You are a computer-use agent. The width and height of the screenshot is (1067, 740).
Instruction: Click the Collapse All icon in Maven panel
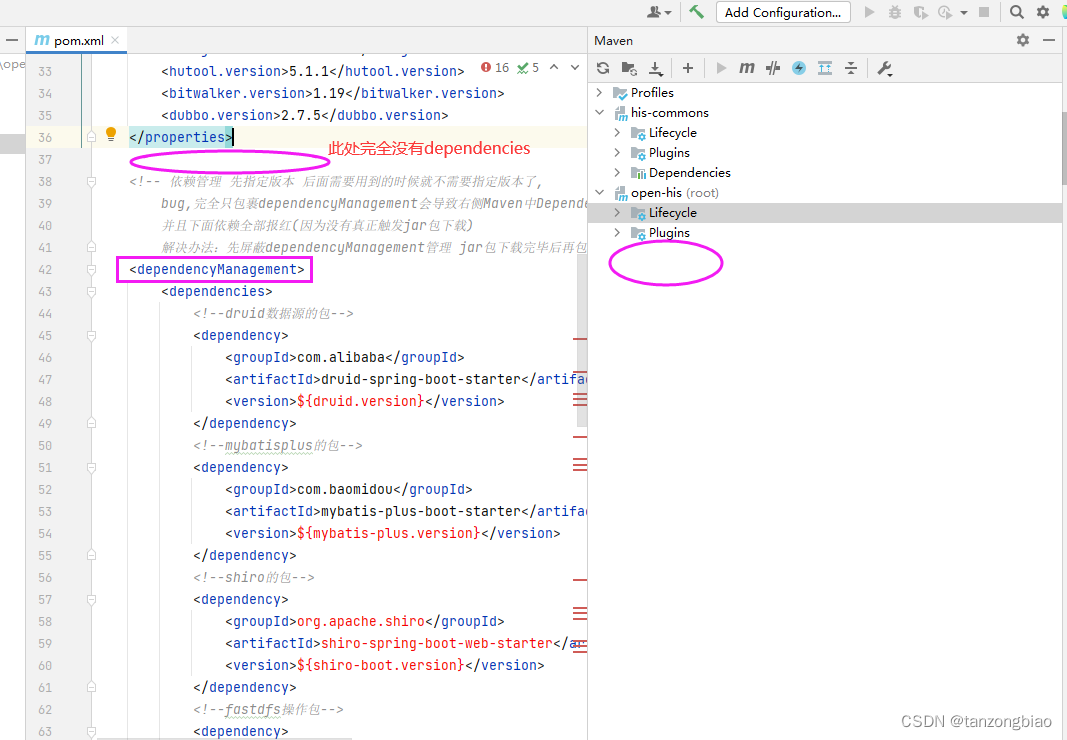851,68
